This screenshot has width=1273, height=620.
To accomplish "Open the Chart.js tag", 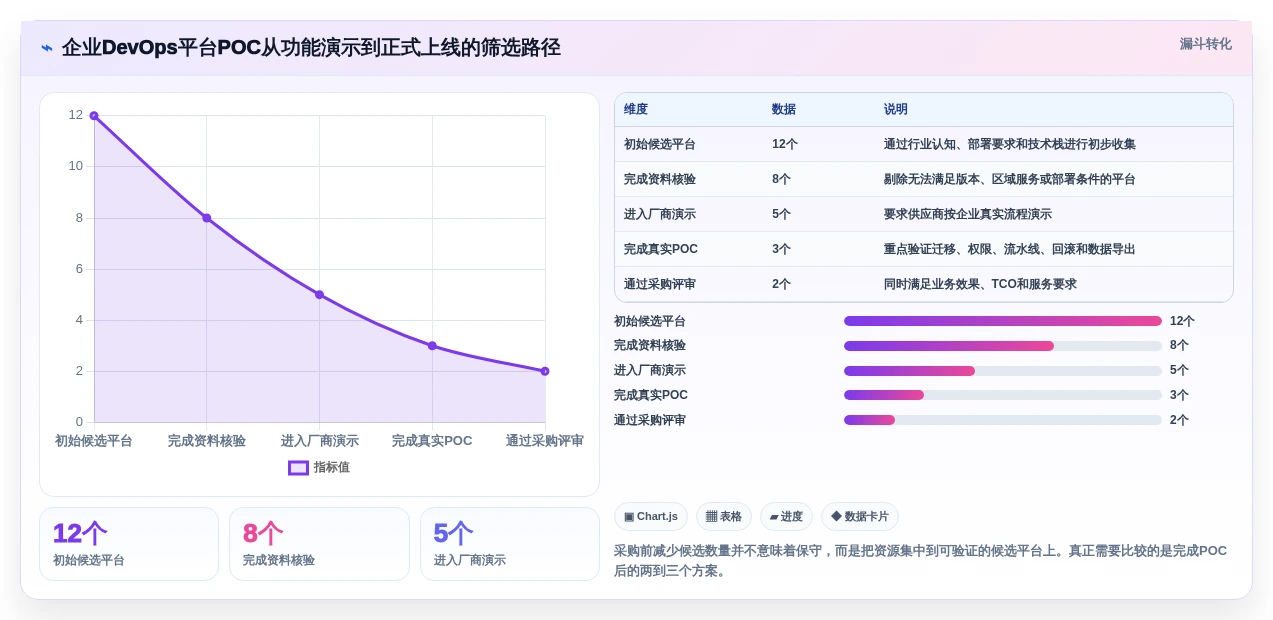I will [651, 516].
